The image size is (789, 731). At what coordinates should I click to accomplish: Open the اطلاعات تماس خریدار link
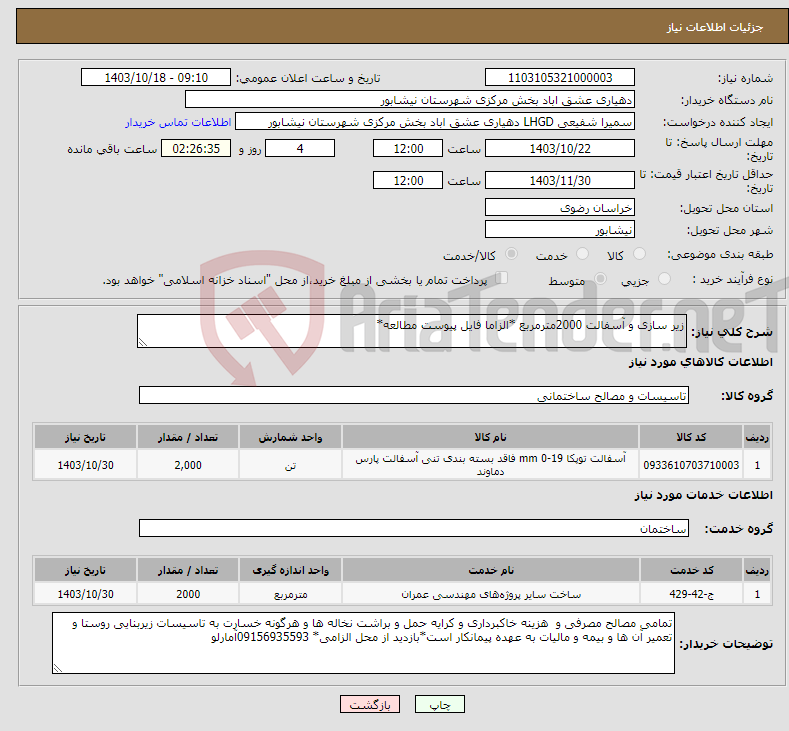click(178, 122)
